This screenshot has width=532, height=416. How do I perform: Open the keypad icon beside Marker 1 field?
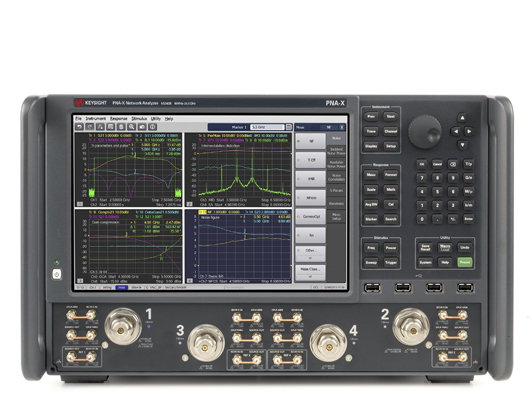289,127
